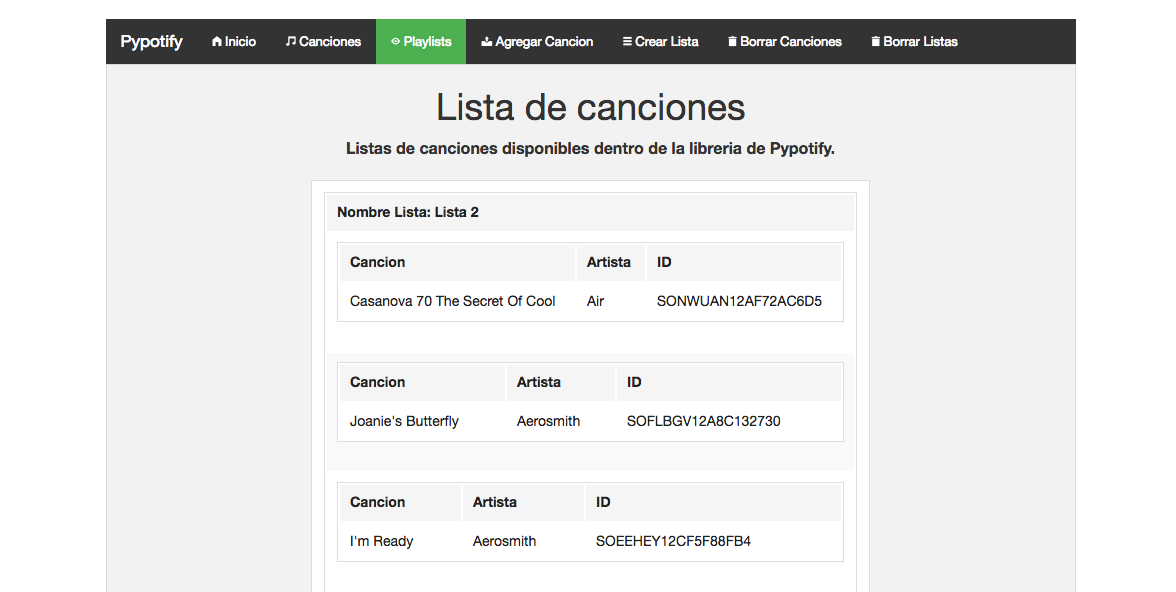The height and width of the screenshot is (592, 1176).
Task: Select the Casanova 70 The Secret Of Cool row
Action: [452, 301]
